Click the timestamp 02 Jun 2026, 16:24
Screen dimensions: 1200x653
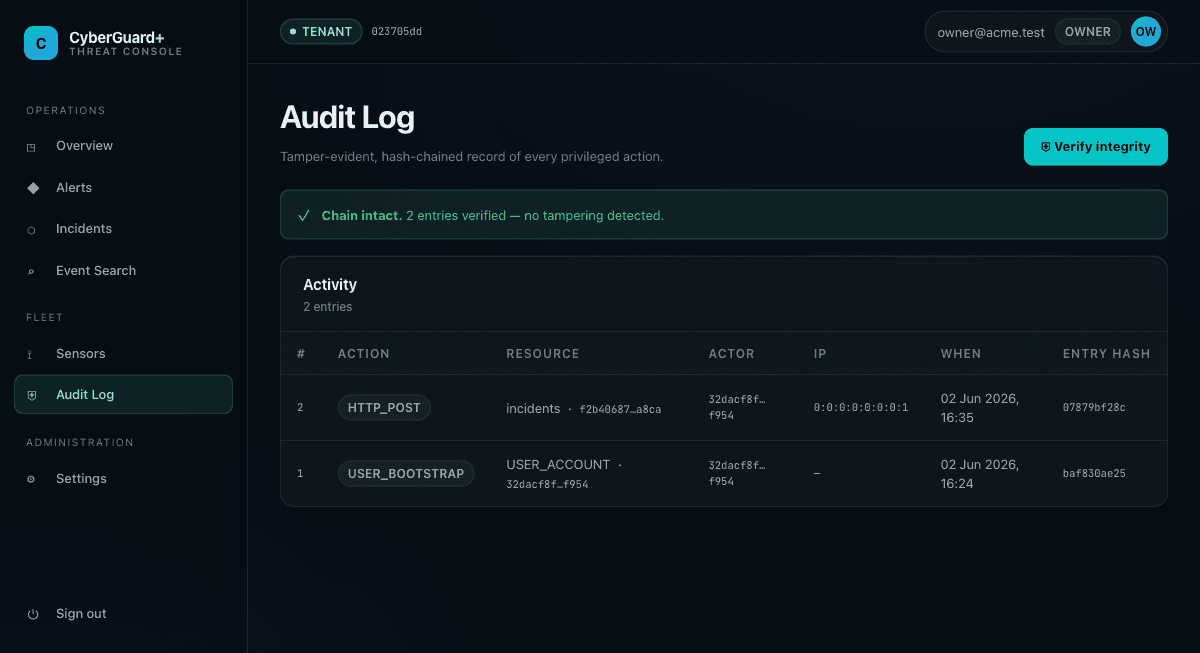point(980,474)
